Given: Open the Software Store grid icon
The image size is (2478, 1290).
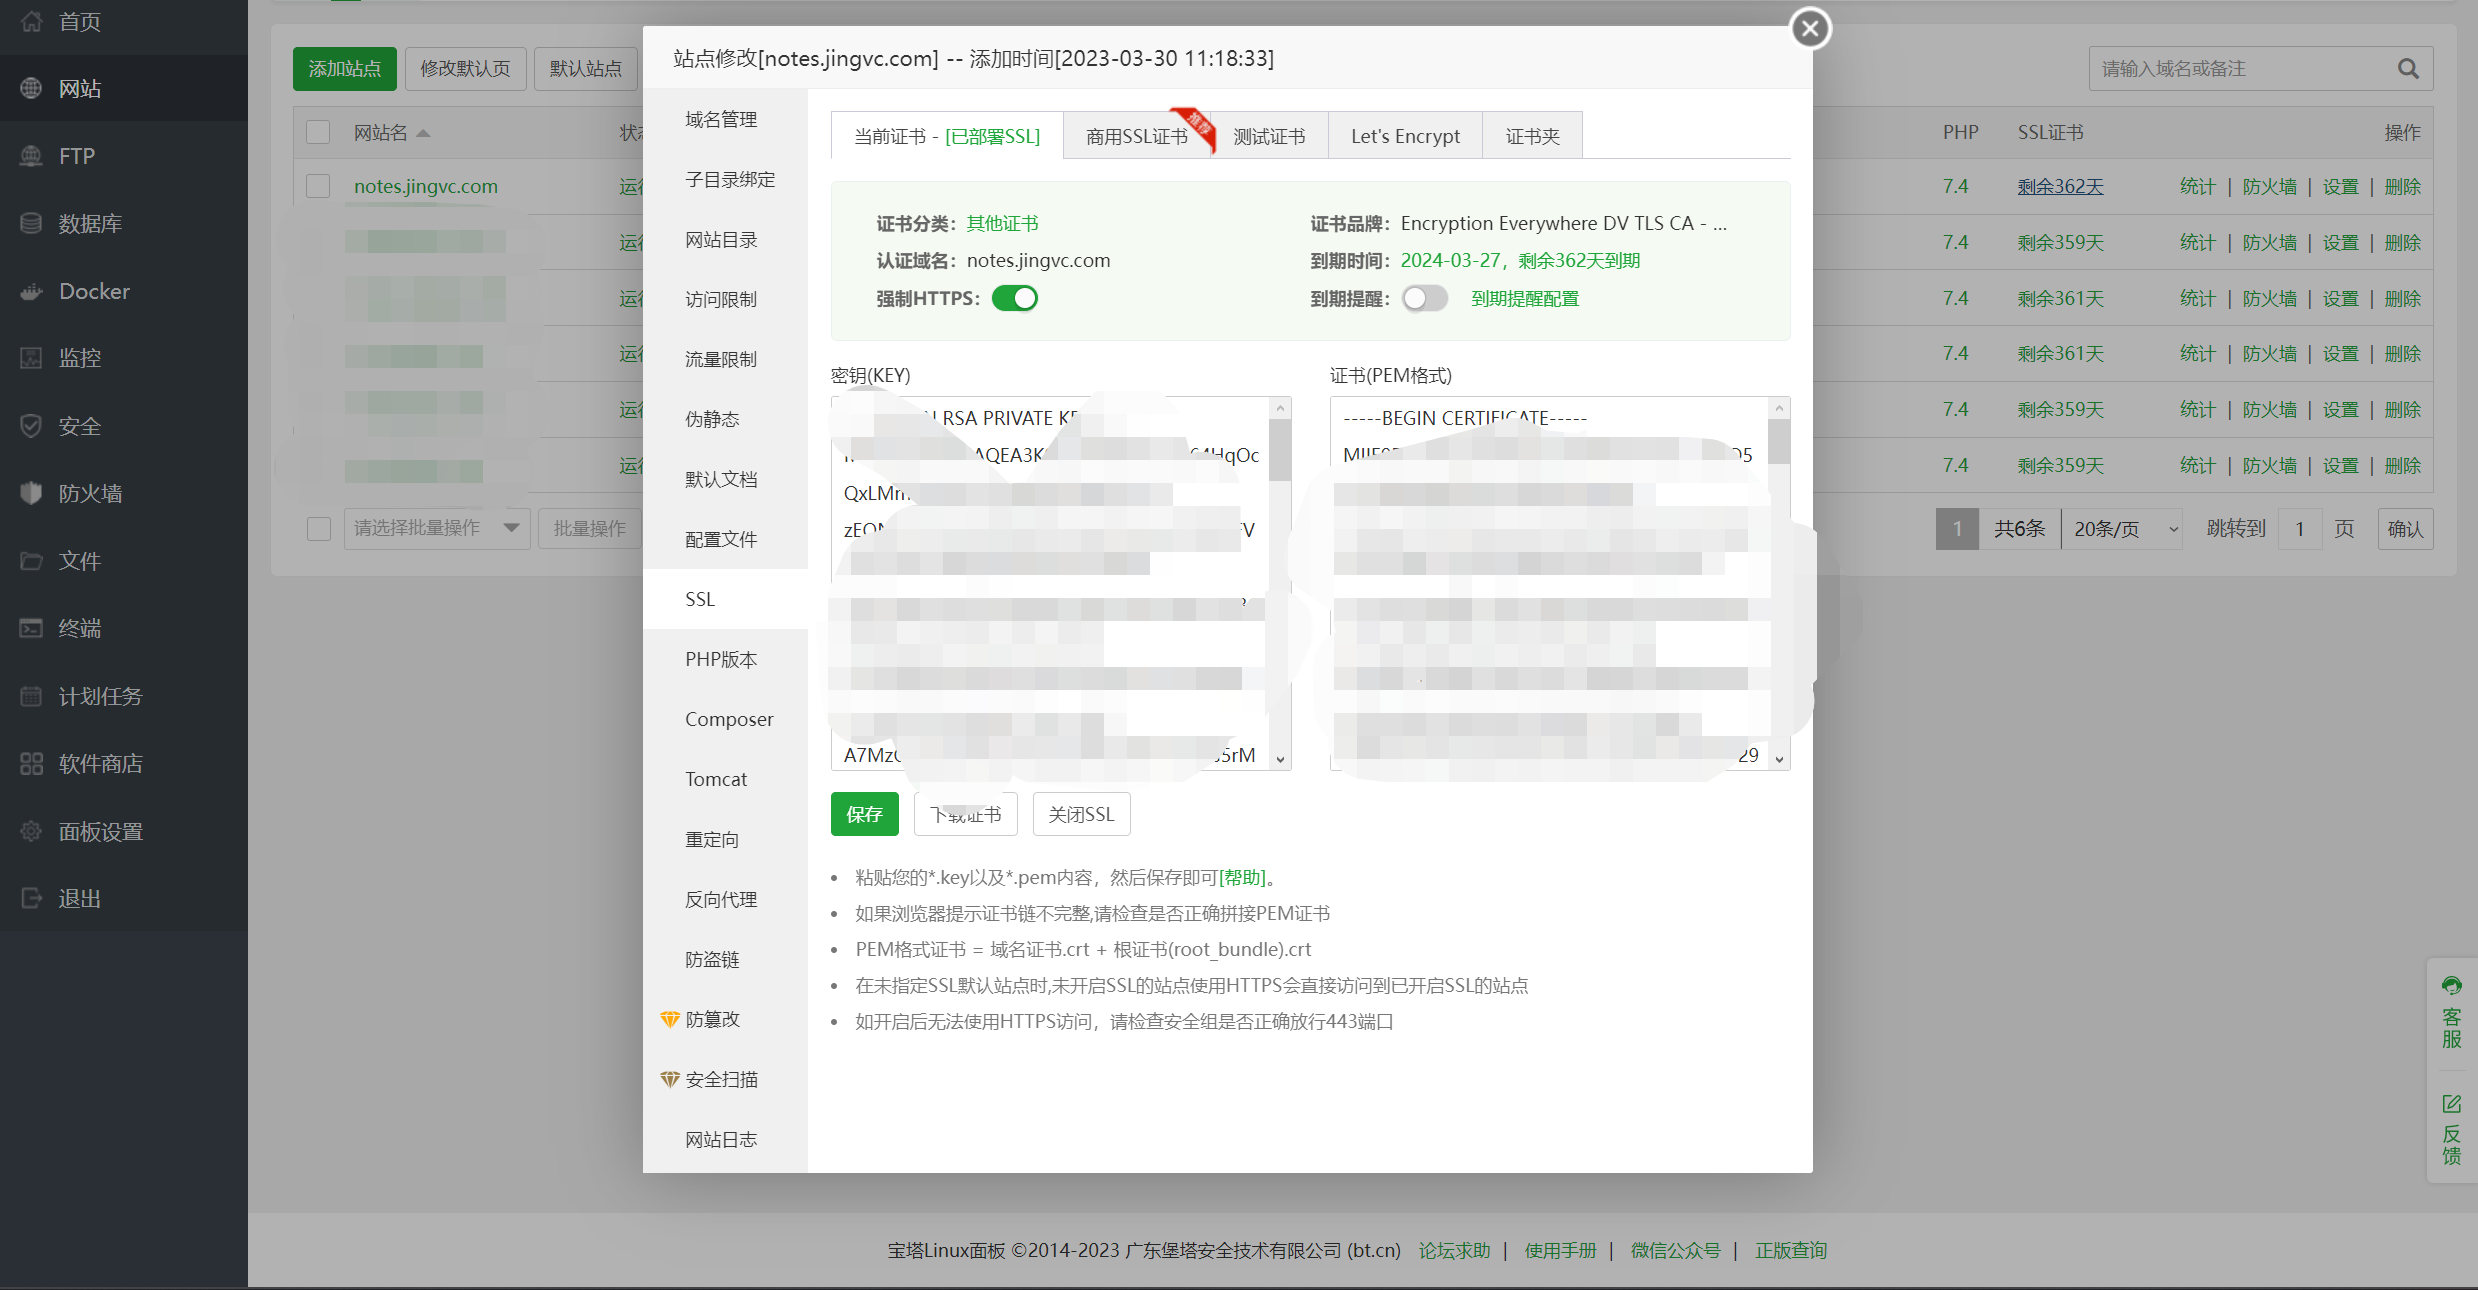Looking at the screenshot, I should [31, 764].
